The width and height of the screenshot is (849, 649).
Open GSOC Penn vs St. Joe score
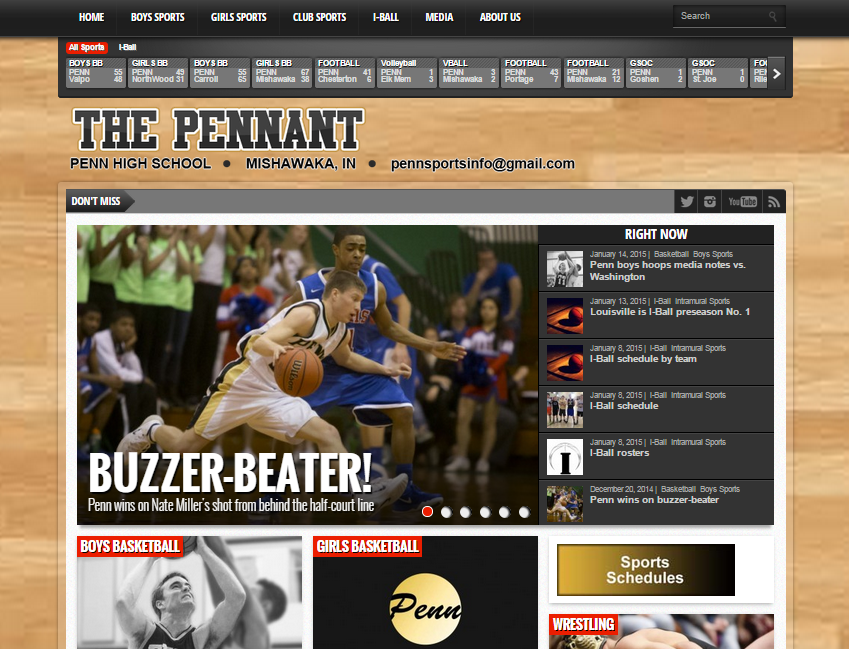click(718, 73)
